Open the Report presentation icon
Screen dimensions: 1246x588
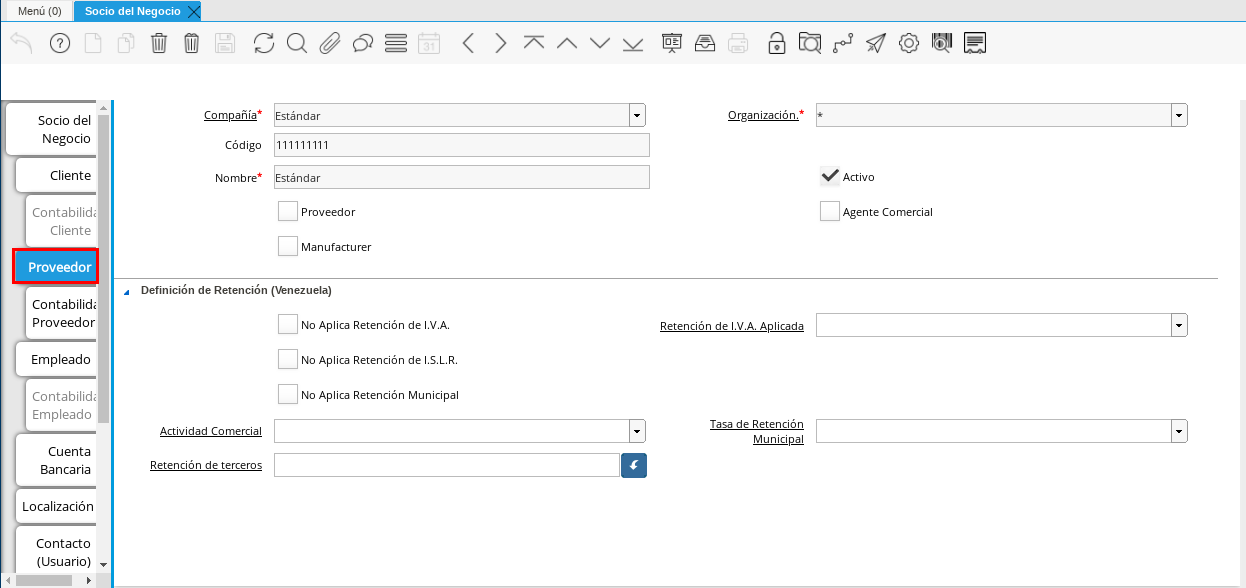point(671,43)
